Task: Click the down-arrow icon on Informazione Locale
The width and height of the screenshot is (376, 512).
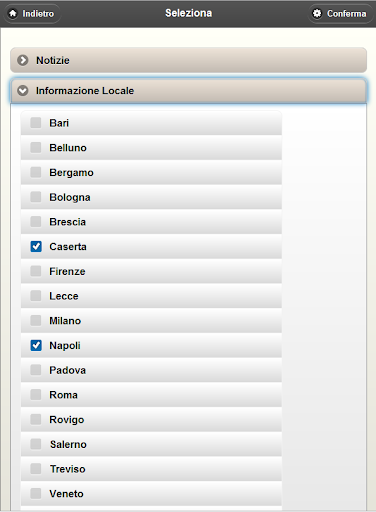Action: 23,91
